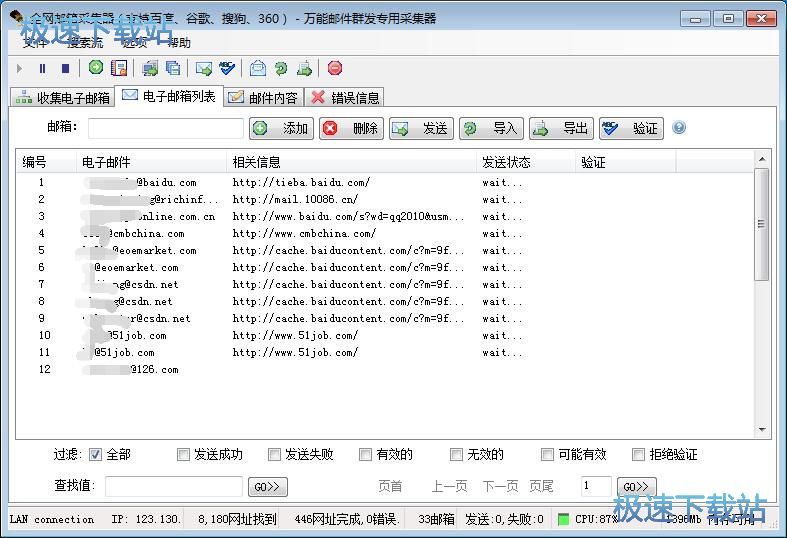Select row 3 online.com.cn email
This screenshot has width=787, height=538.
(384, 217)
